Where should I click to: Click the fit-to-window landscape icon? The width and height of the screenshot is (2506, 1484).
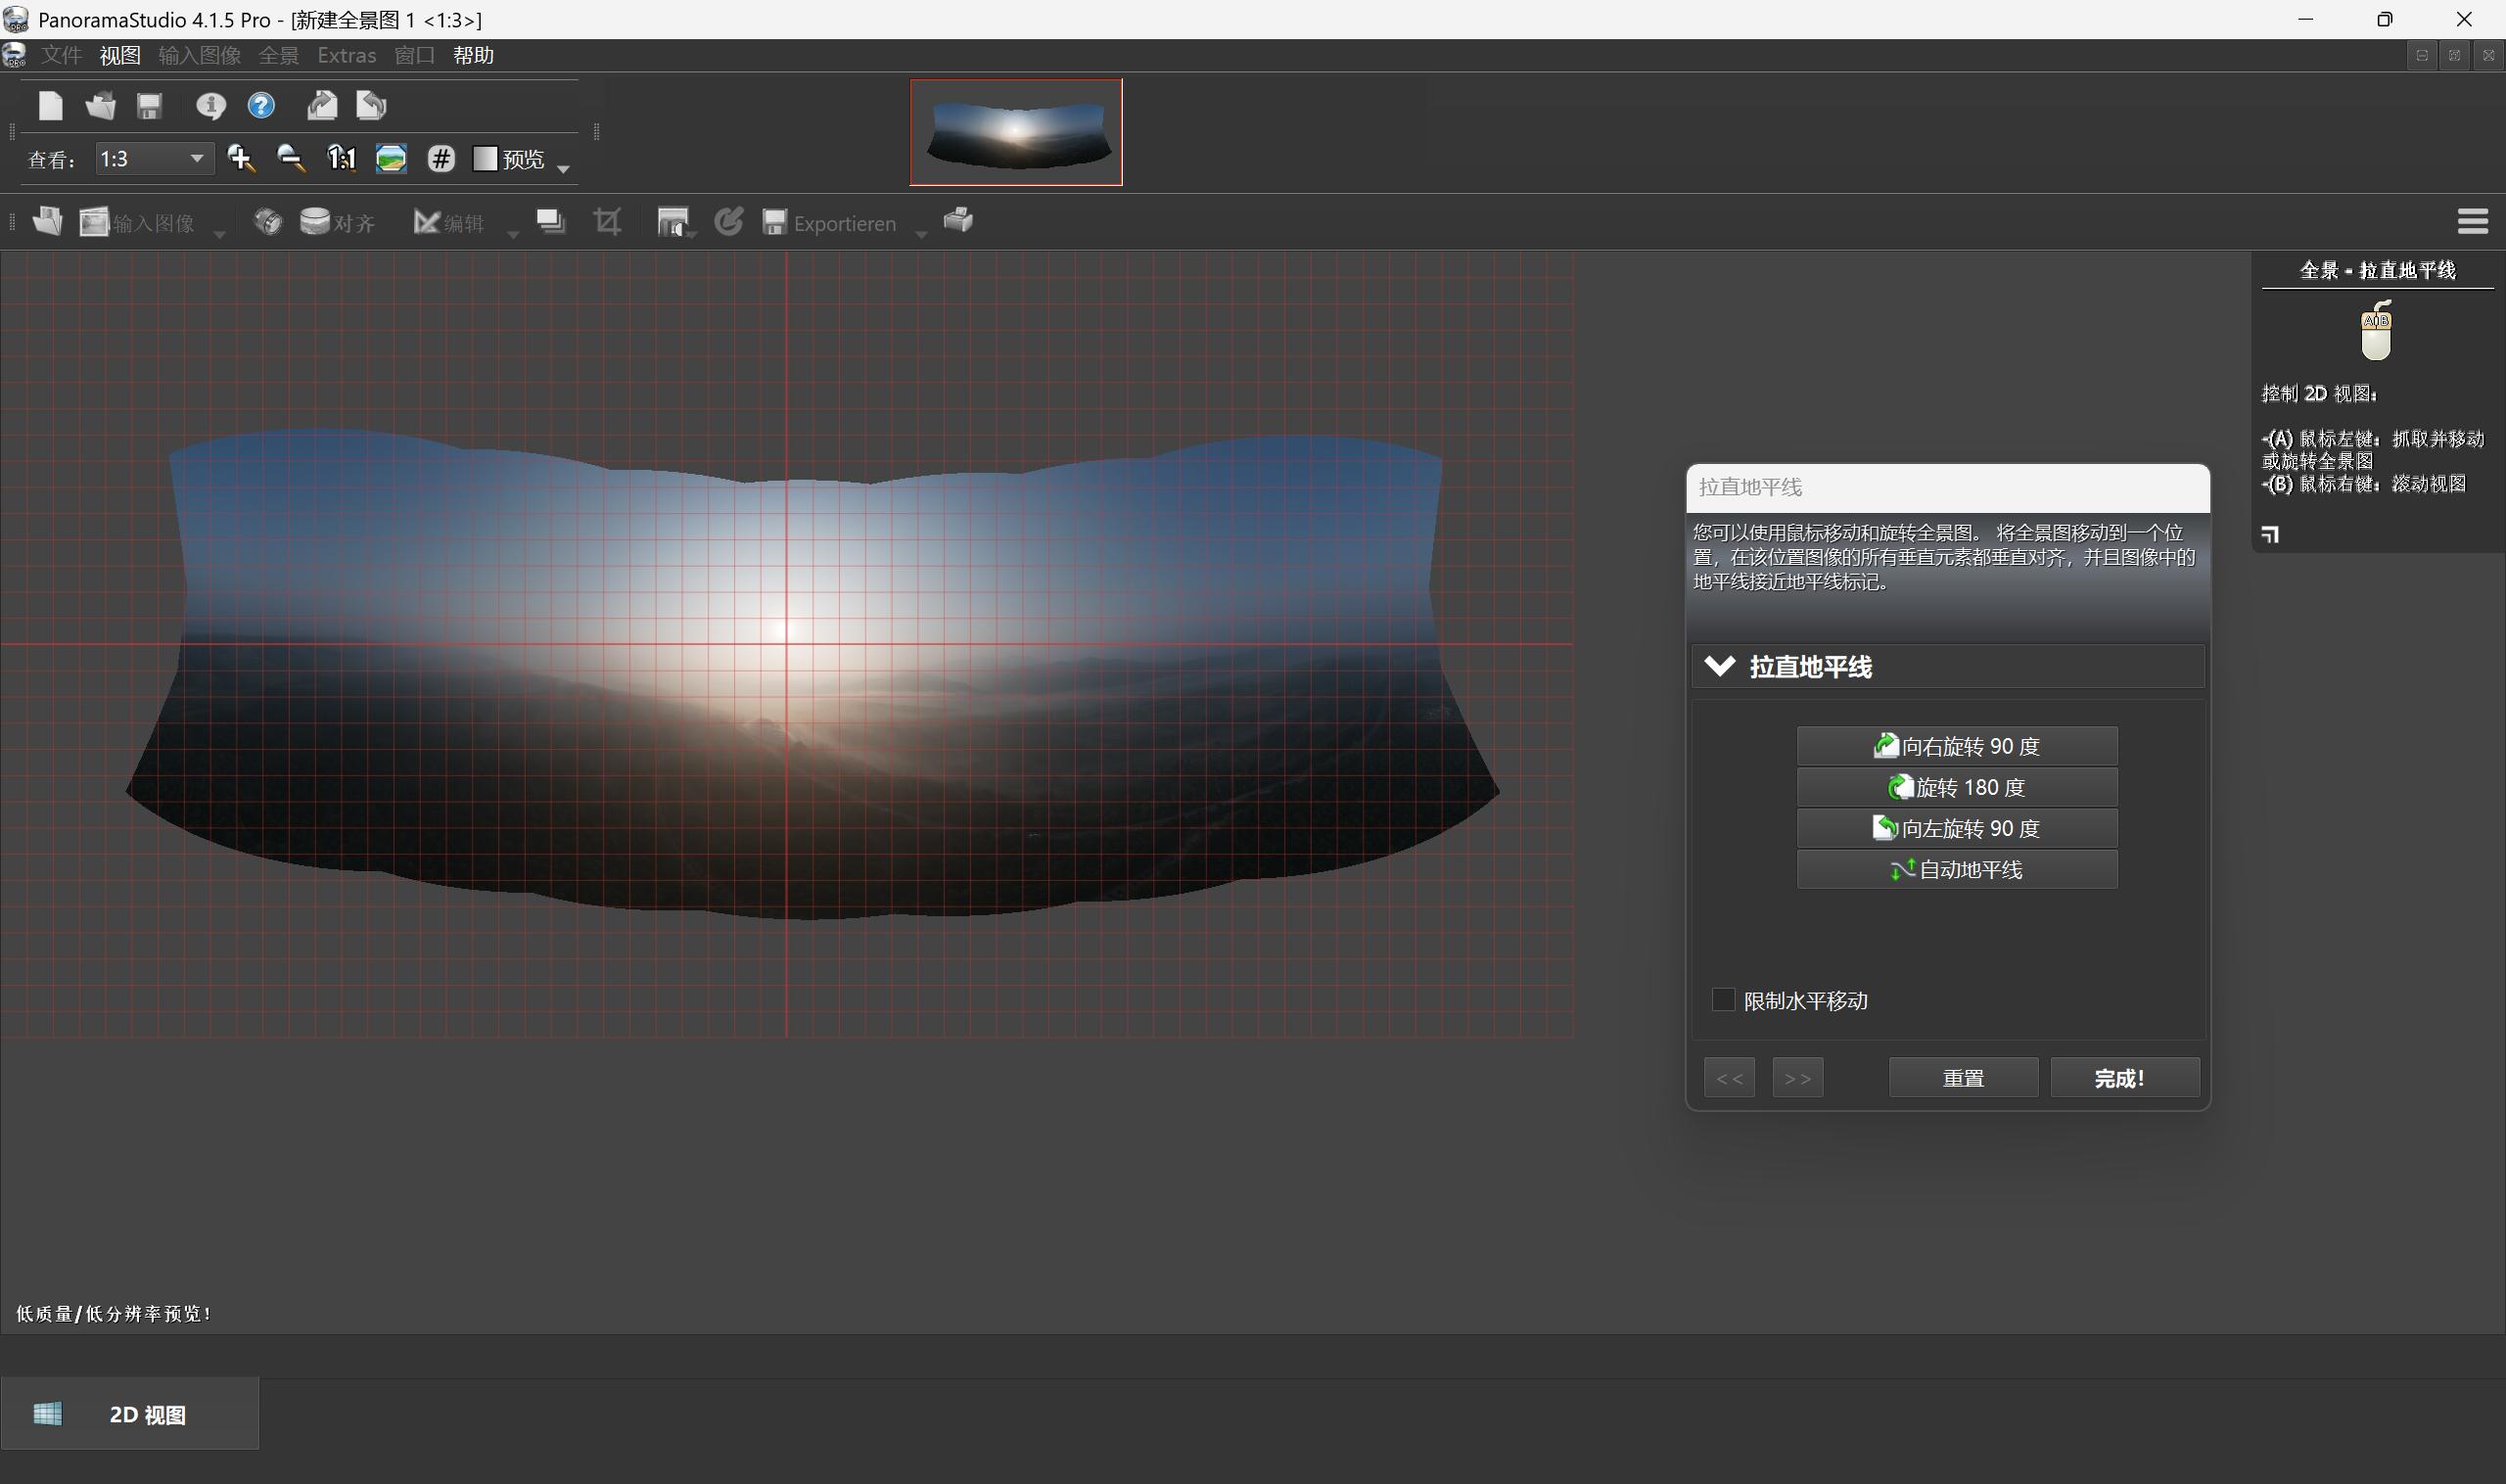[391, 158]
